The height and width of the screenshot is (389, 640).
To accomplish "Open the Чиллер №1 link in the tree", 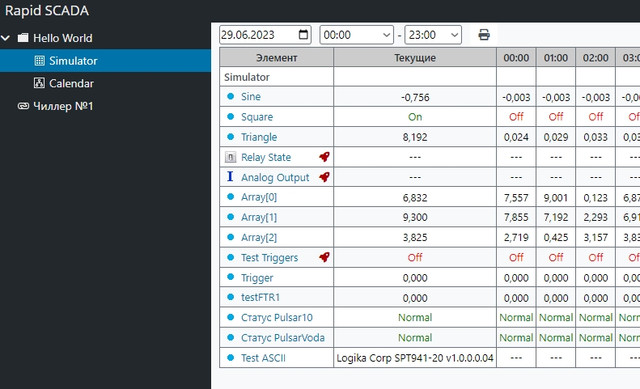I will pos(63,106).
